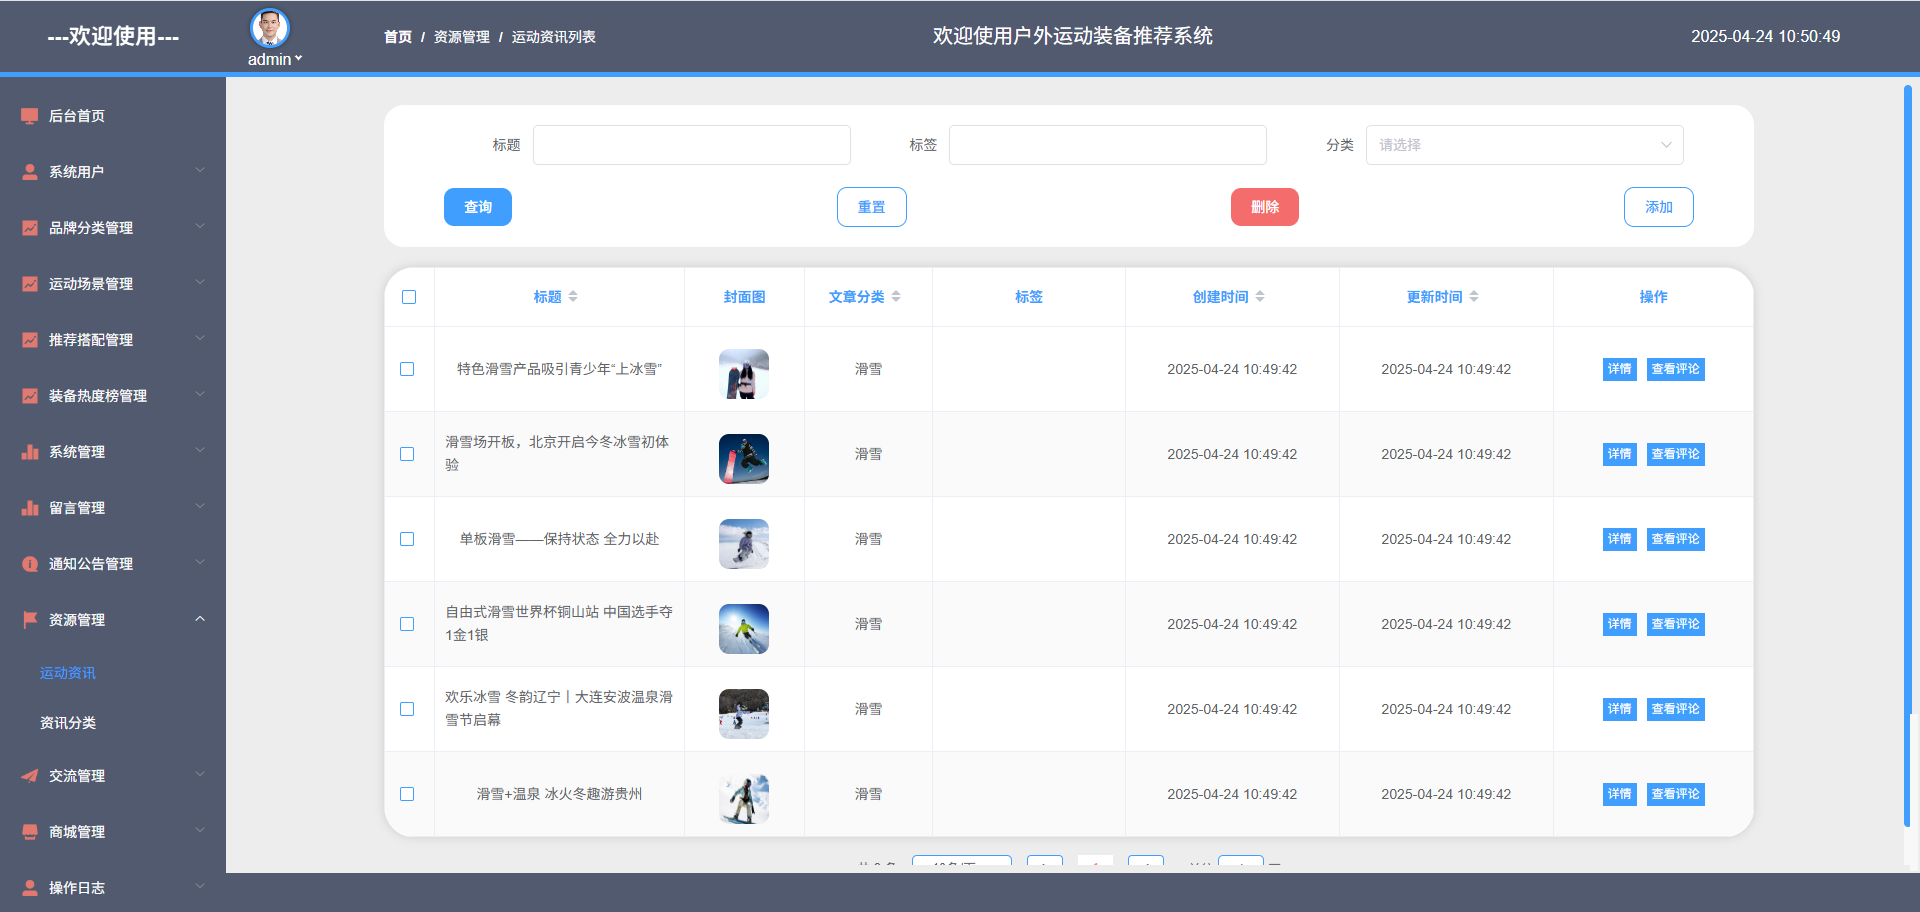
Task: Check the row 滑雪+温泉 冰火冬趣游贵州
Action: 407,794
